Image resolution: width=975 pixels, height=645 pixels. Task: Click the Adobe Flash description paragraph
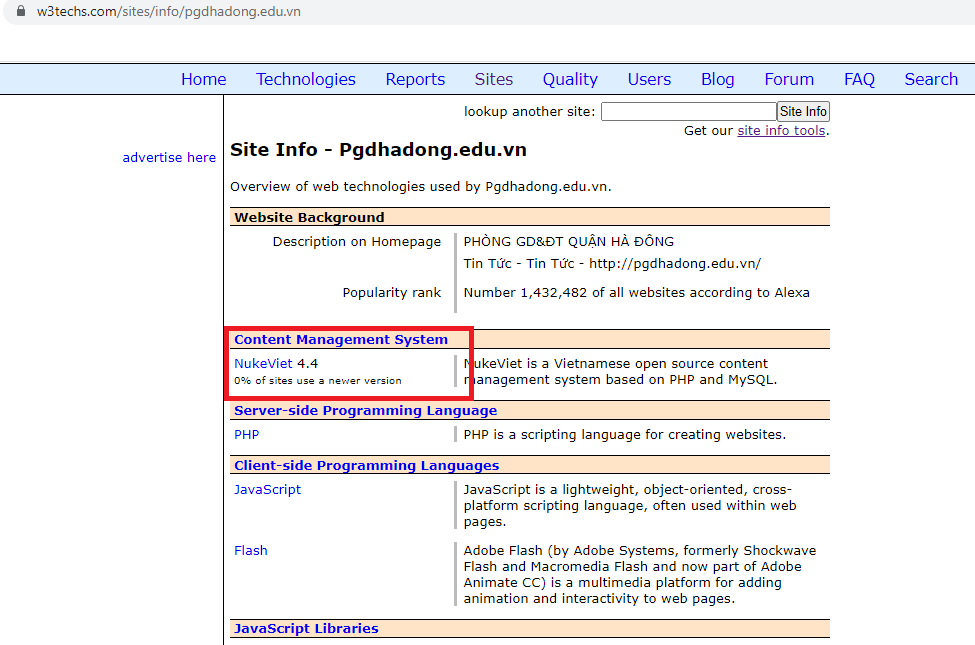(x=639, y=575)
